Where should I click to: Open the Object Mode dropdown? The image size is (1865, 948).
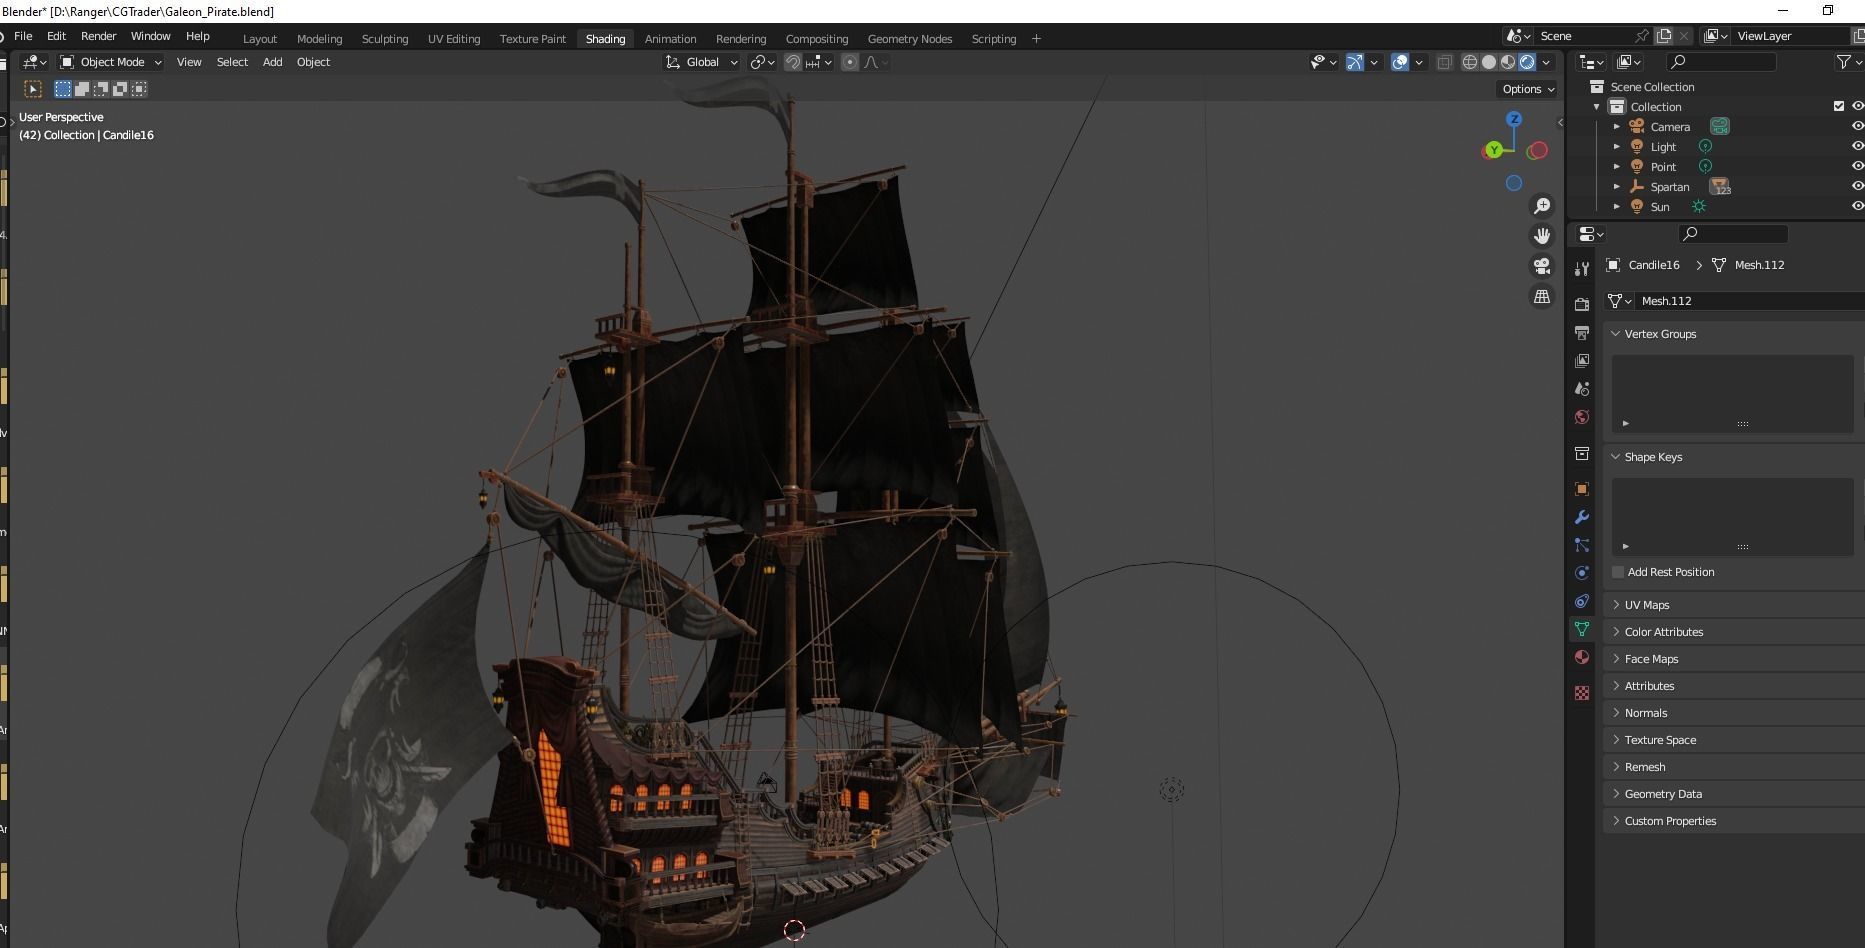pos(110,62)
